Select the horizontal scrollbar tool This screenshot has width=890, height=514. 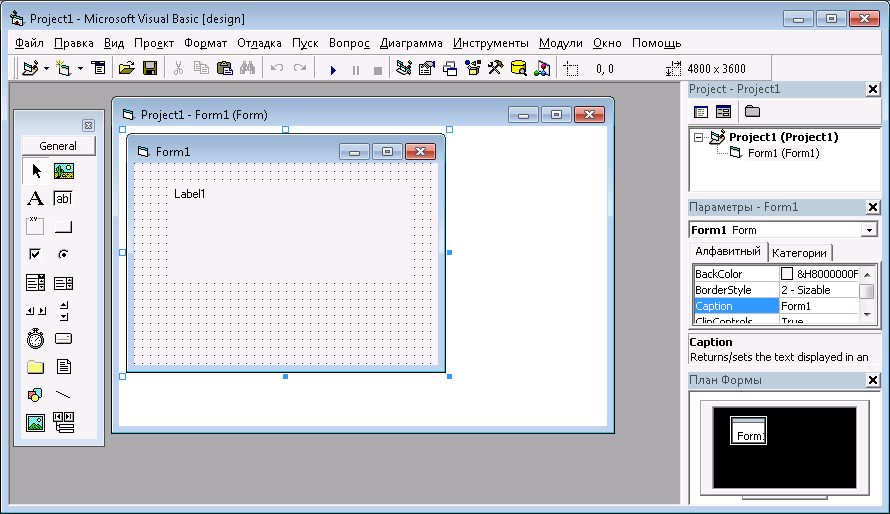click(x=35, y=310)
